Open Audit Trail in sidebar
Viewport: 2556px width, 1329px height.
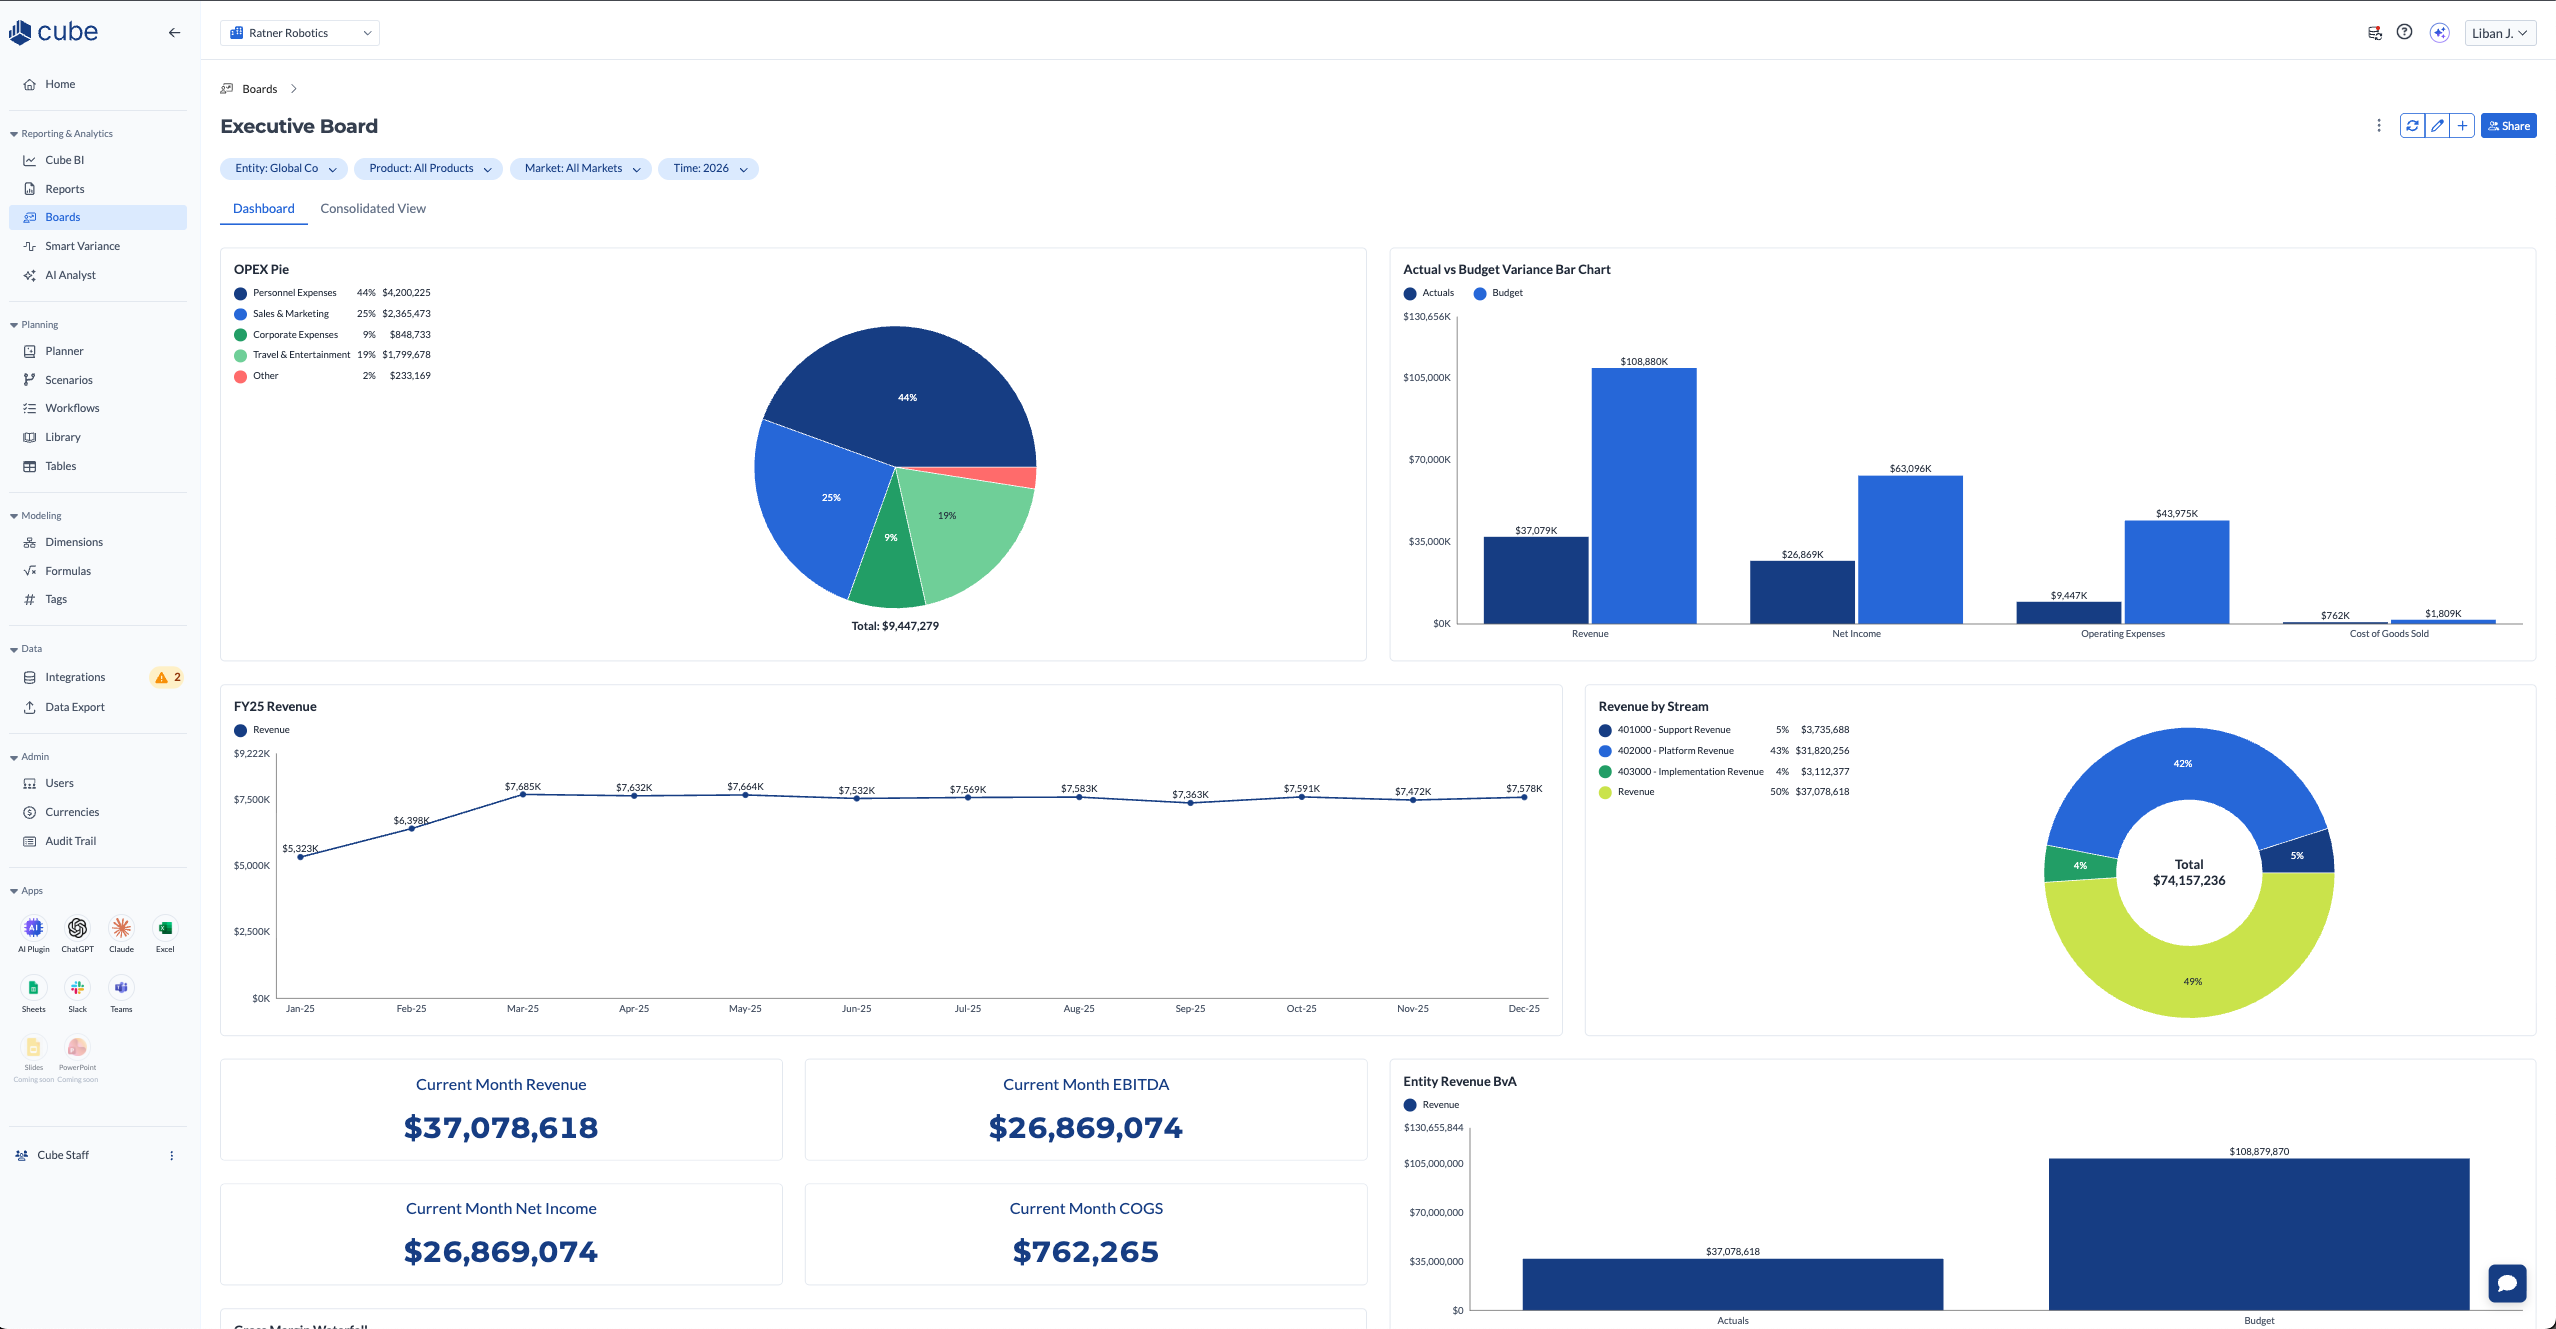click(98, 841)
